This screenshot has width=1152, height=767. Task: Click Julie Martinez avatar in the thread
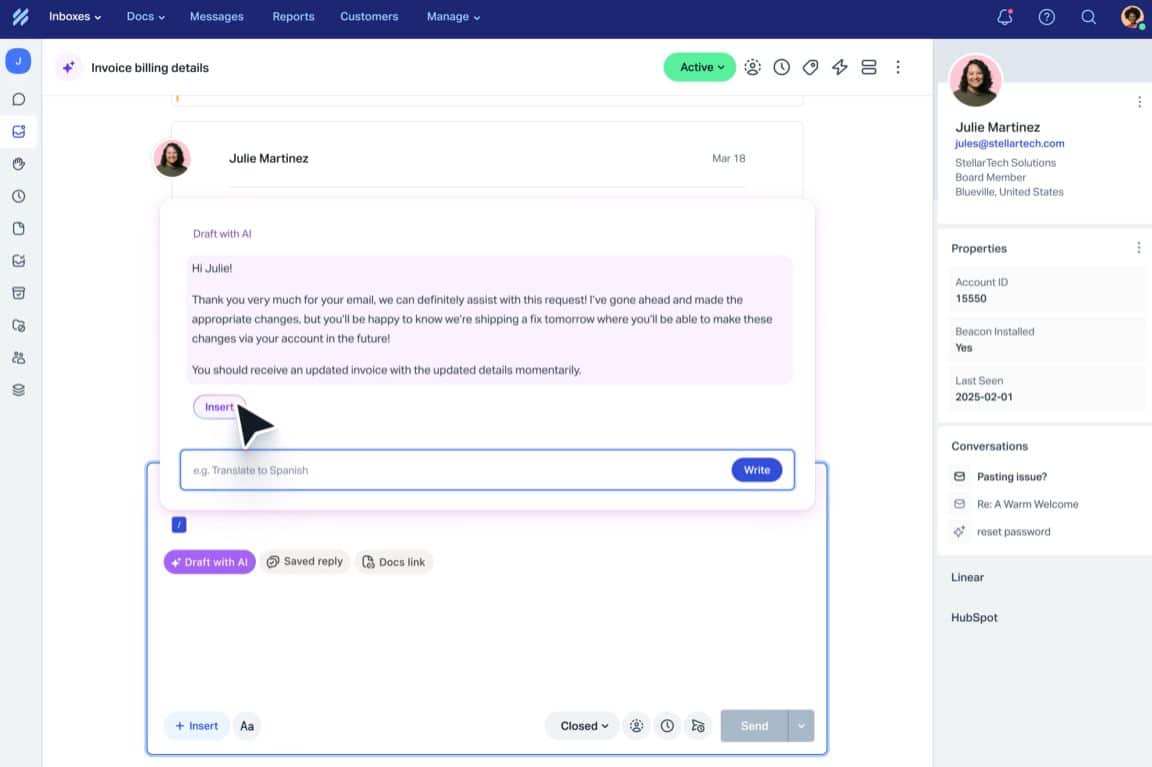pos(172,158)
